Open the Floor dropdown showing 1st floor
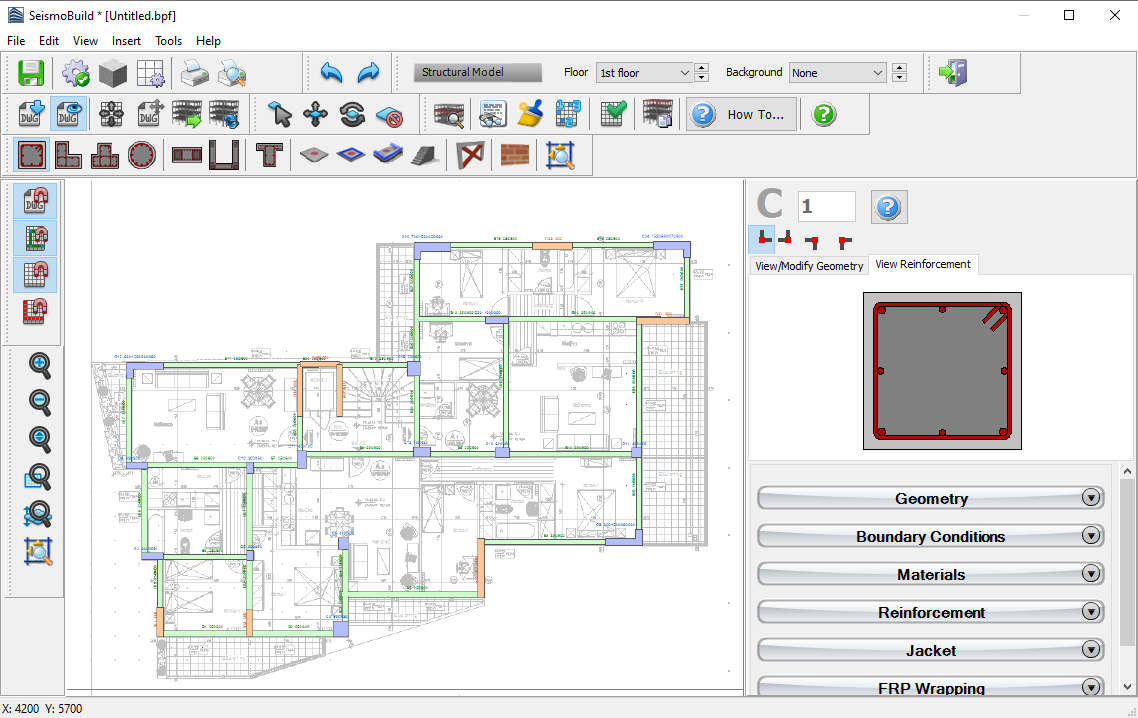 (644, 73)
